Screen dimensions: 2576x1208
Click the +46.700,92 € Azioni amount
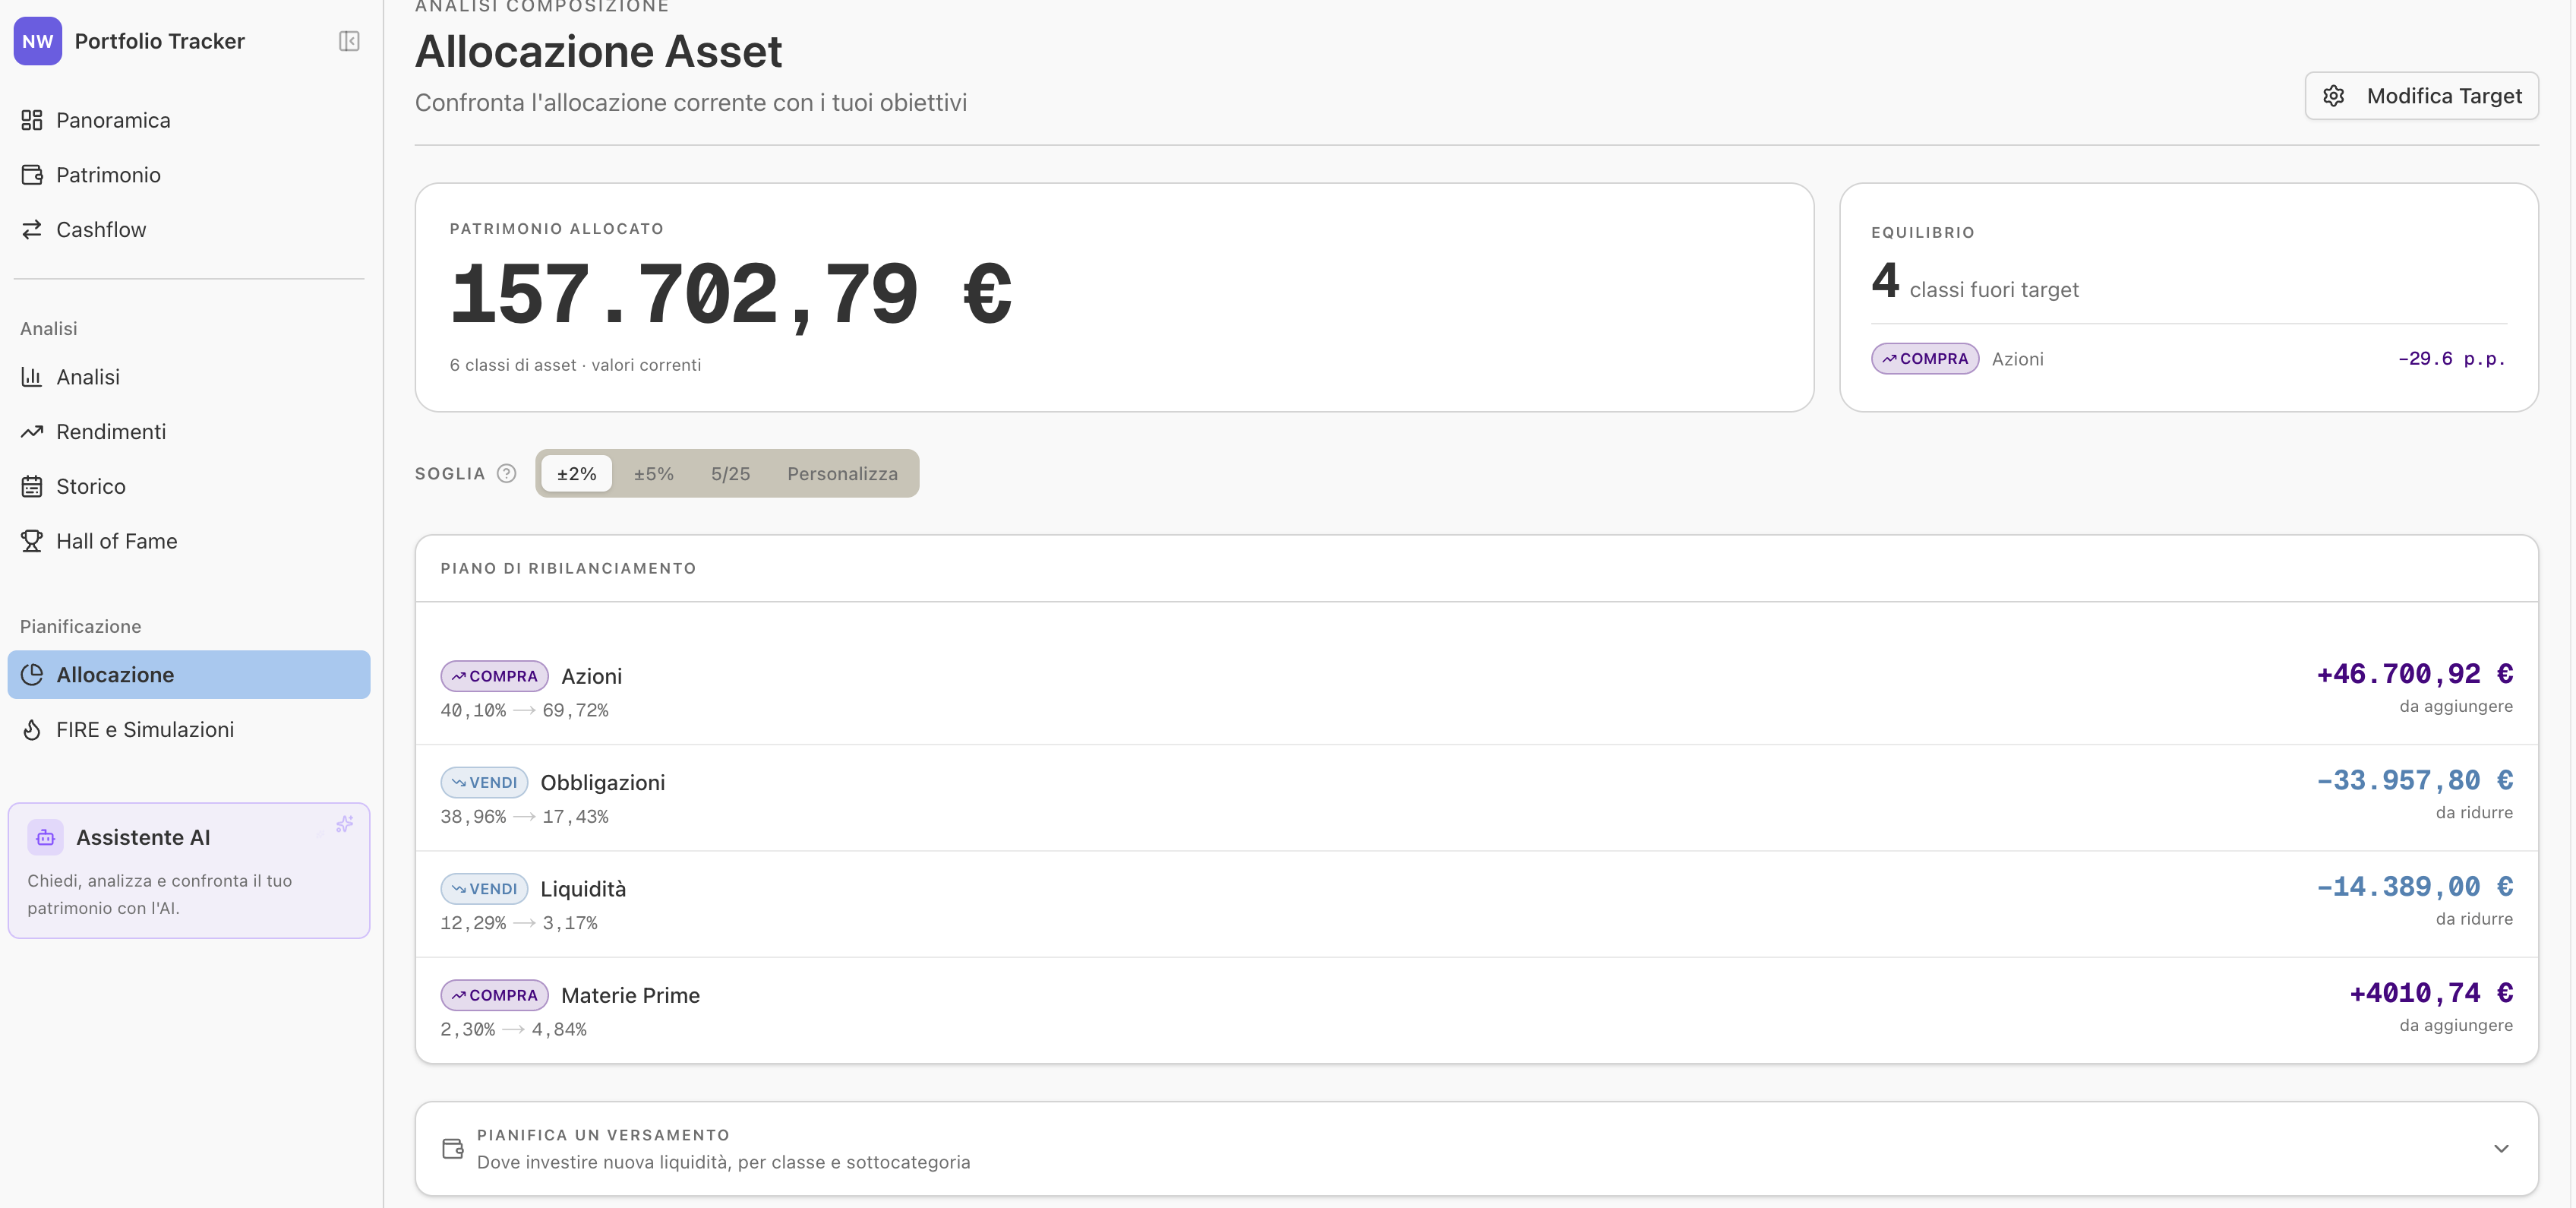click(2415, 674)
